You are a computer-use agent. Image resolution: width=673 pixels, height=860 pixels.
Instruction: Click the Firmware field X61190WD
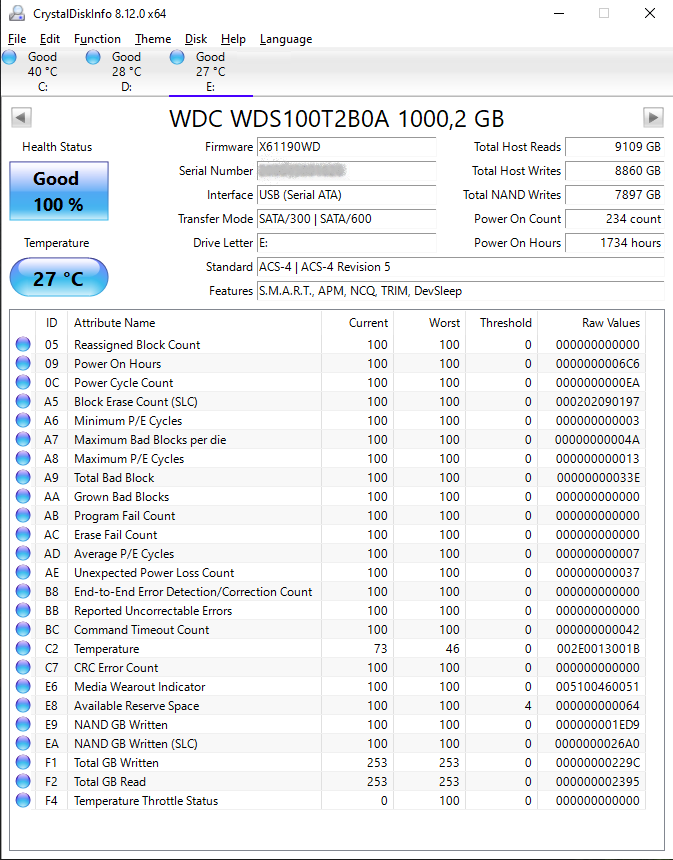pos(347,147)
